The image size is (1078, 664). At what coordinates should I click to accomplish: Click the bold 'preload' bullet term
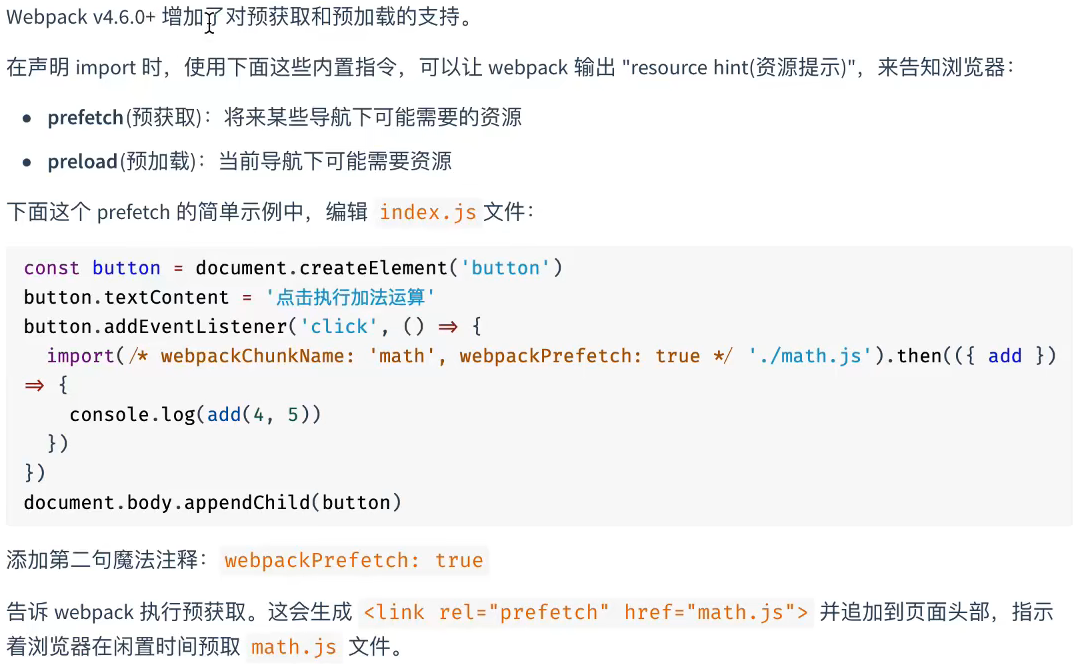pos(82,162)
